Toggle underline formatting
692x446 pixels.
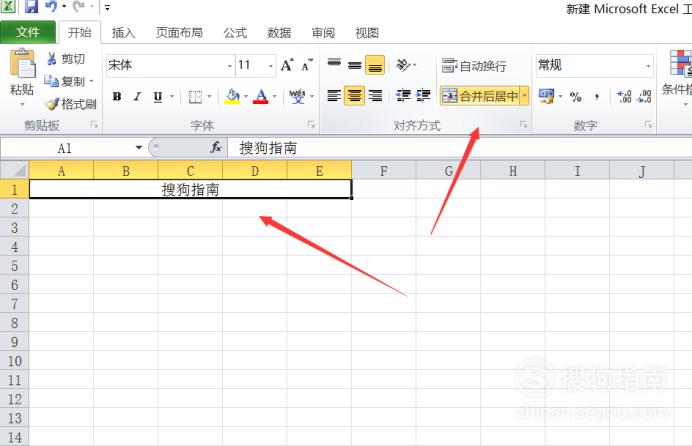tap(158, 96)
